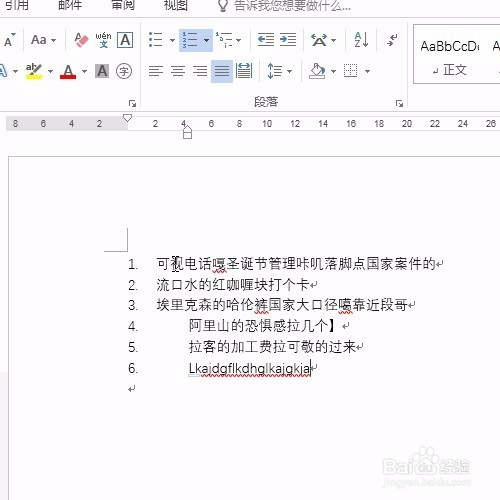Expand shading color dropdown arrow
Viewport: 500px width, 500px height.
coord(333,71)
